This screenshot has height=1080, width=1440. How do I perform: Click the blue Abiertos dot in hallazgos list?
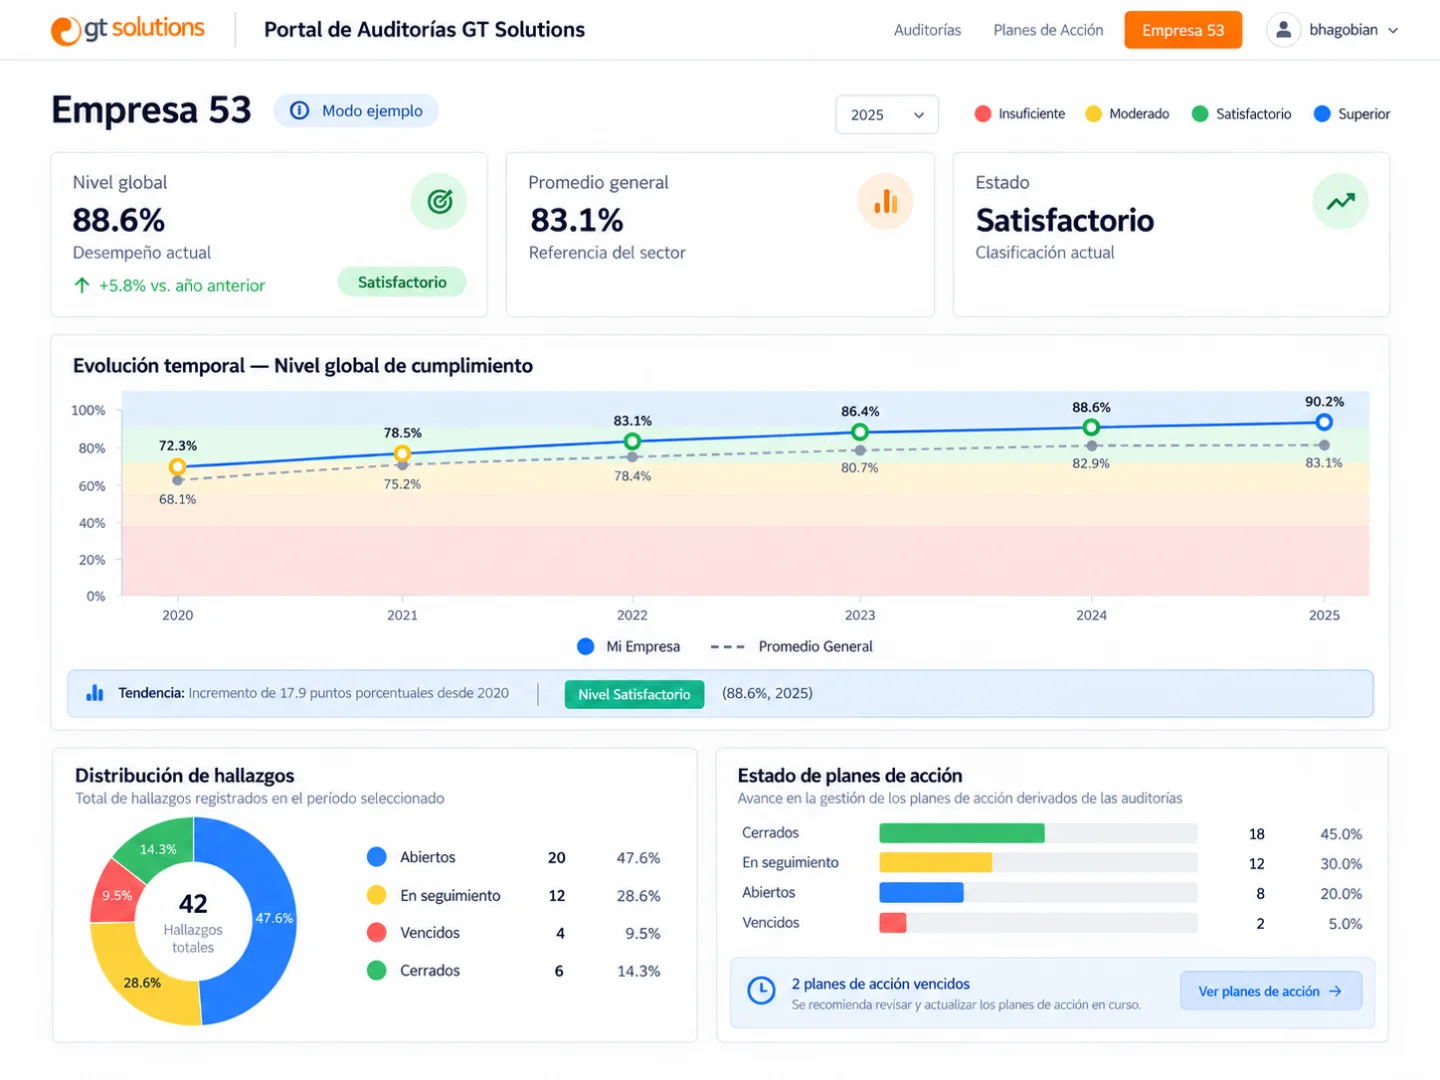[377, 857]
